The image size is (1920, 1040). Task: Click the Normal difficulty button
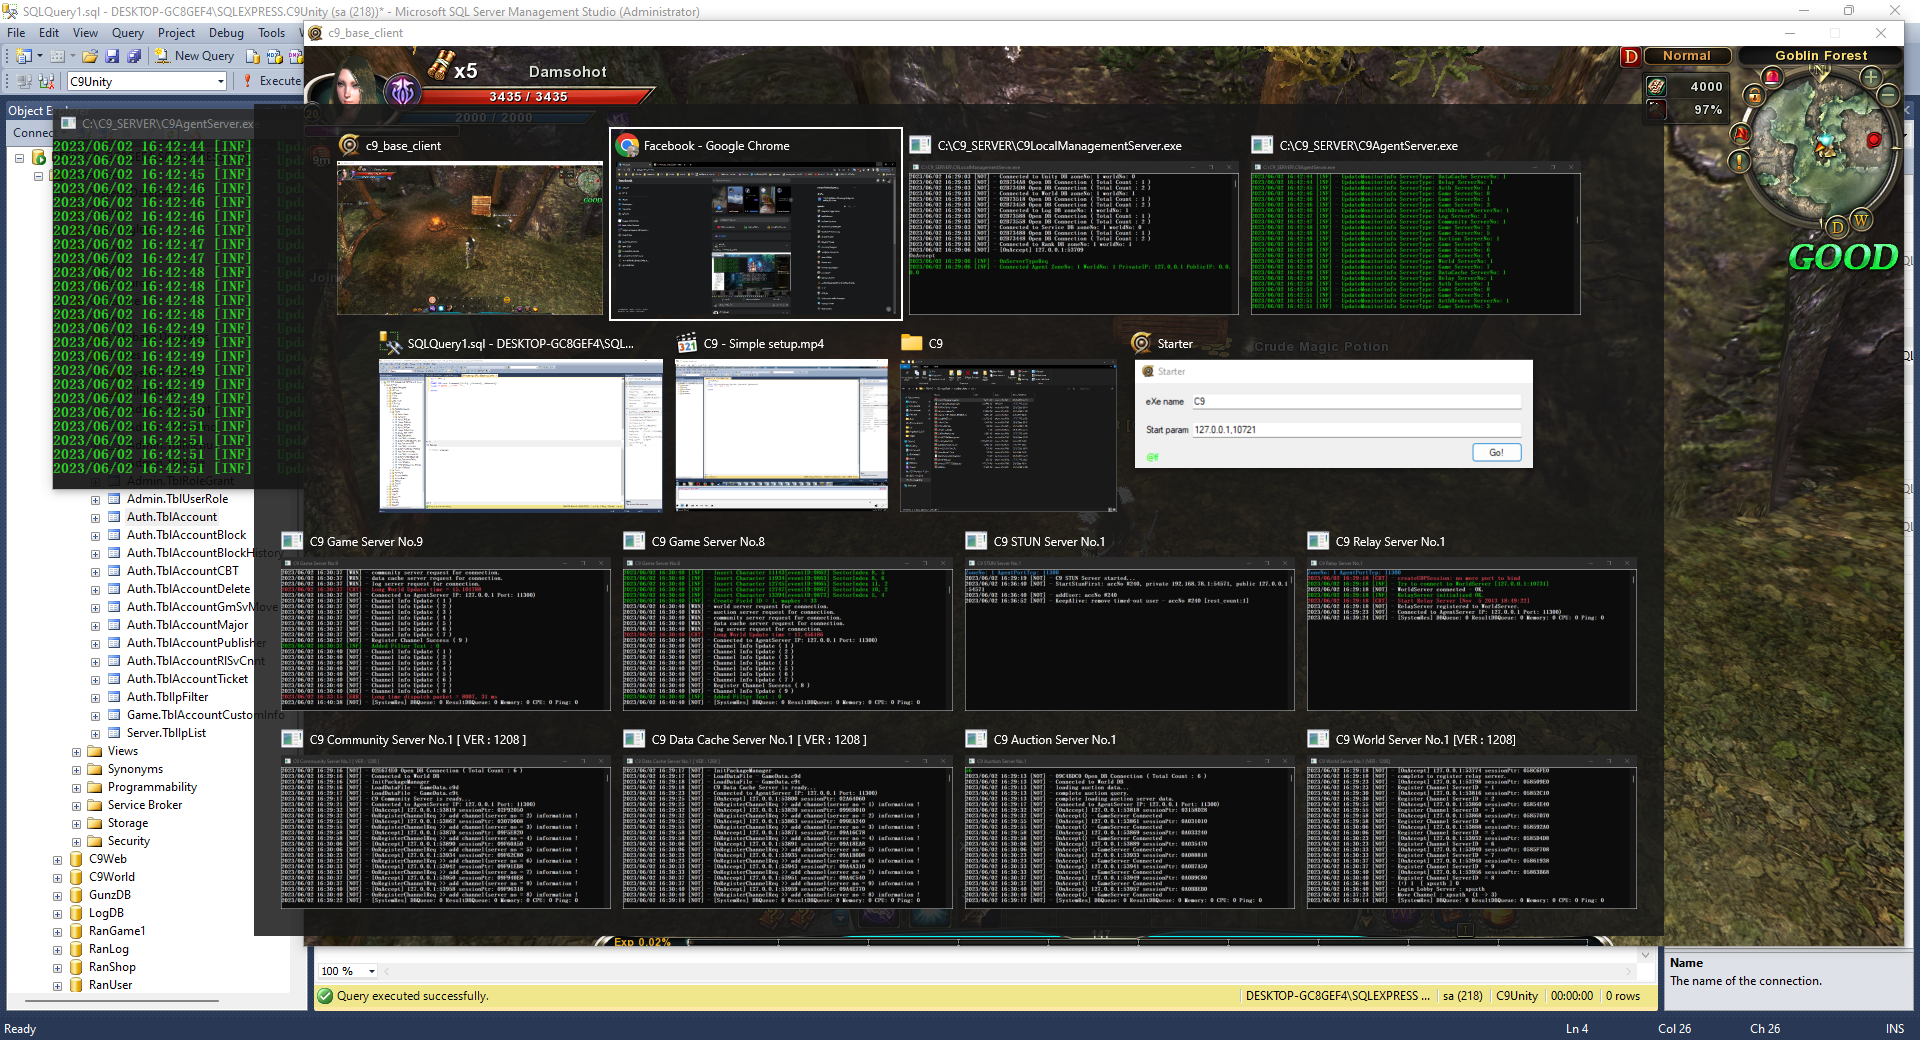pos(1688,56)
